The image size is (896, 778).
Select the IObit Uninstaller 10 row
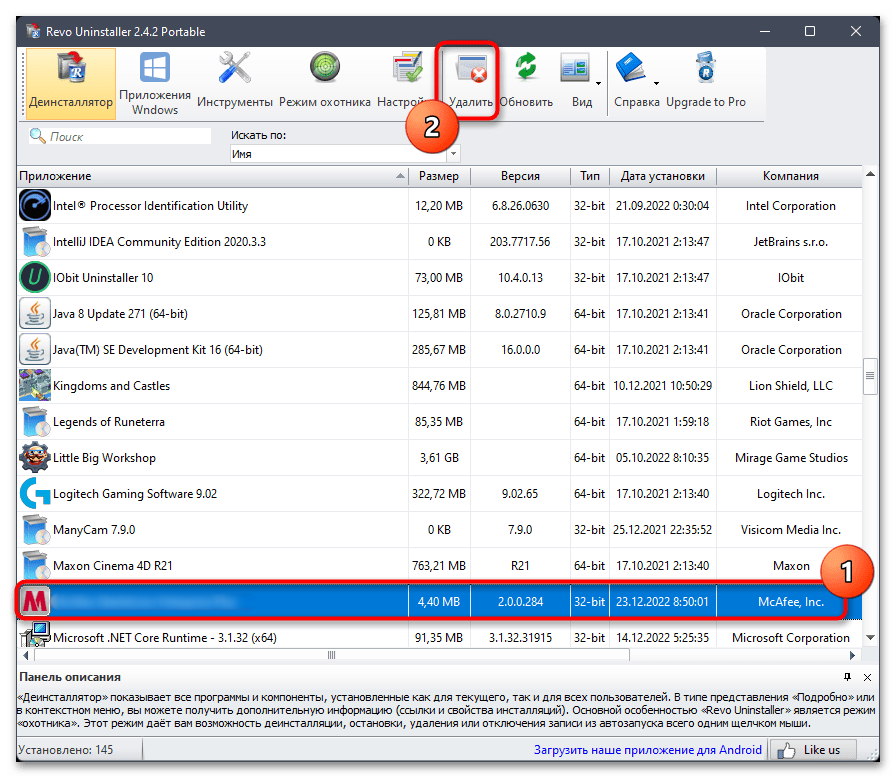200,277
